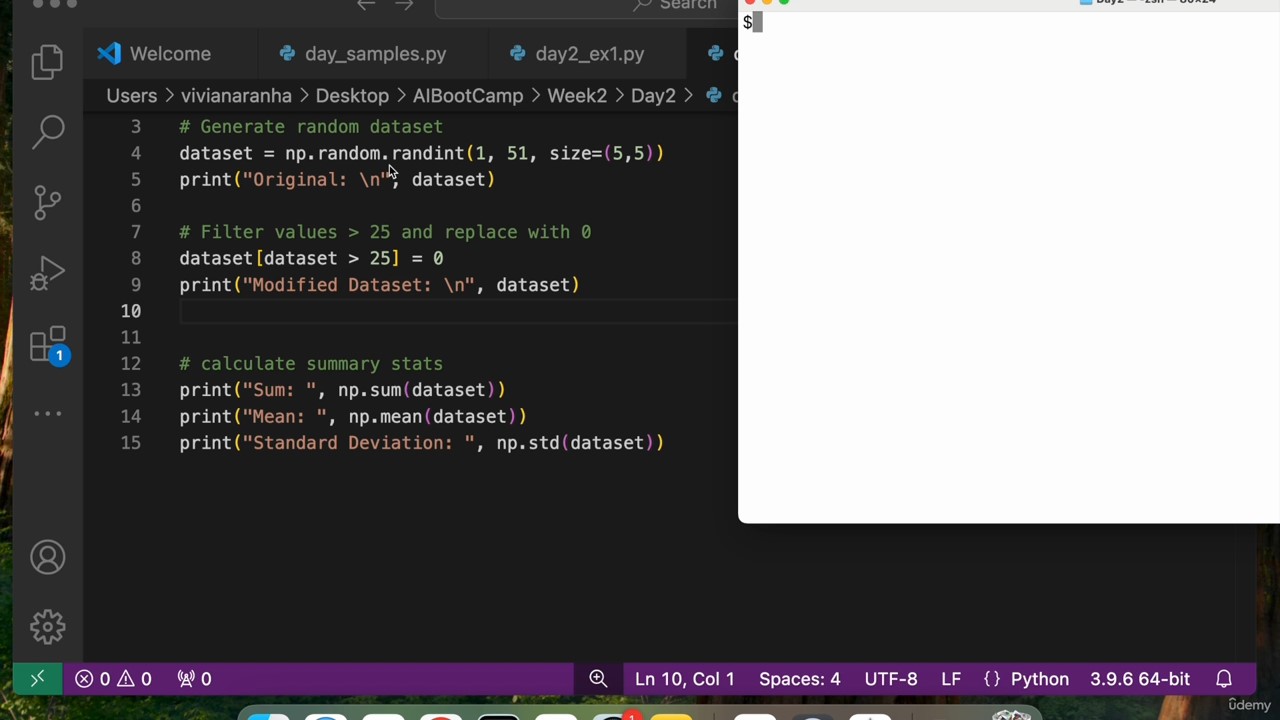This screenshot has height=720, width=1280.
Task: Click line 15 Standard Deviation print statement
Action: coord(421,443)
